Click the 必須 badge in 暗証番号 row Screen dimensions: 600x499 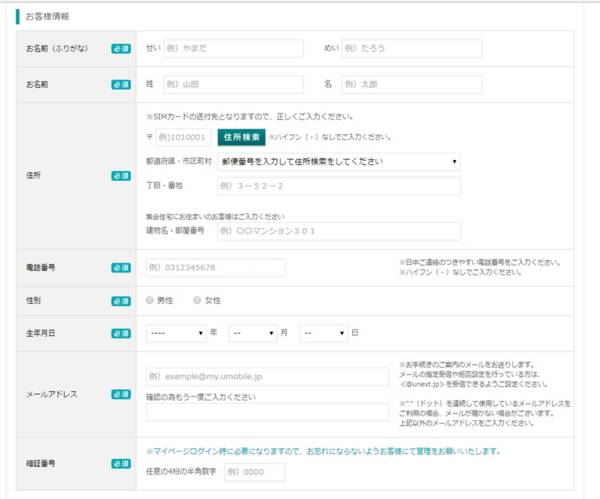pos(121,464)
